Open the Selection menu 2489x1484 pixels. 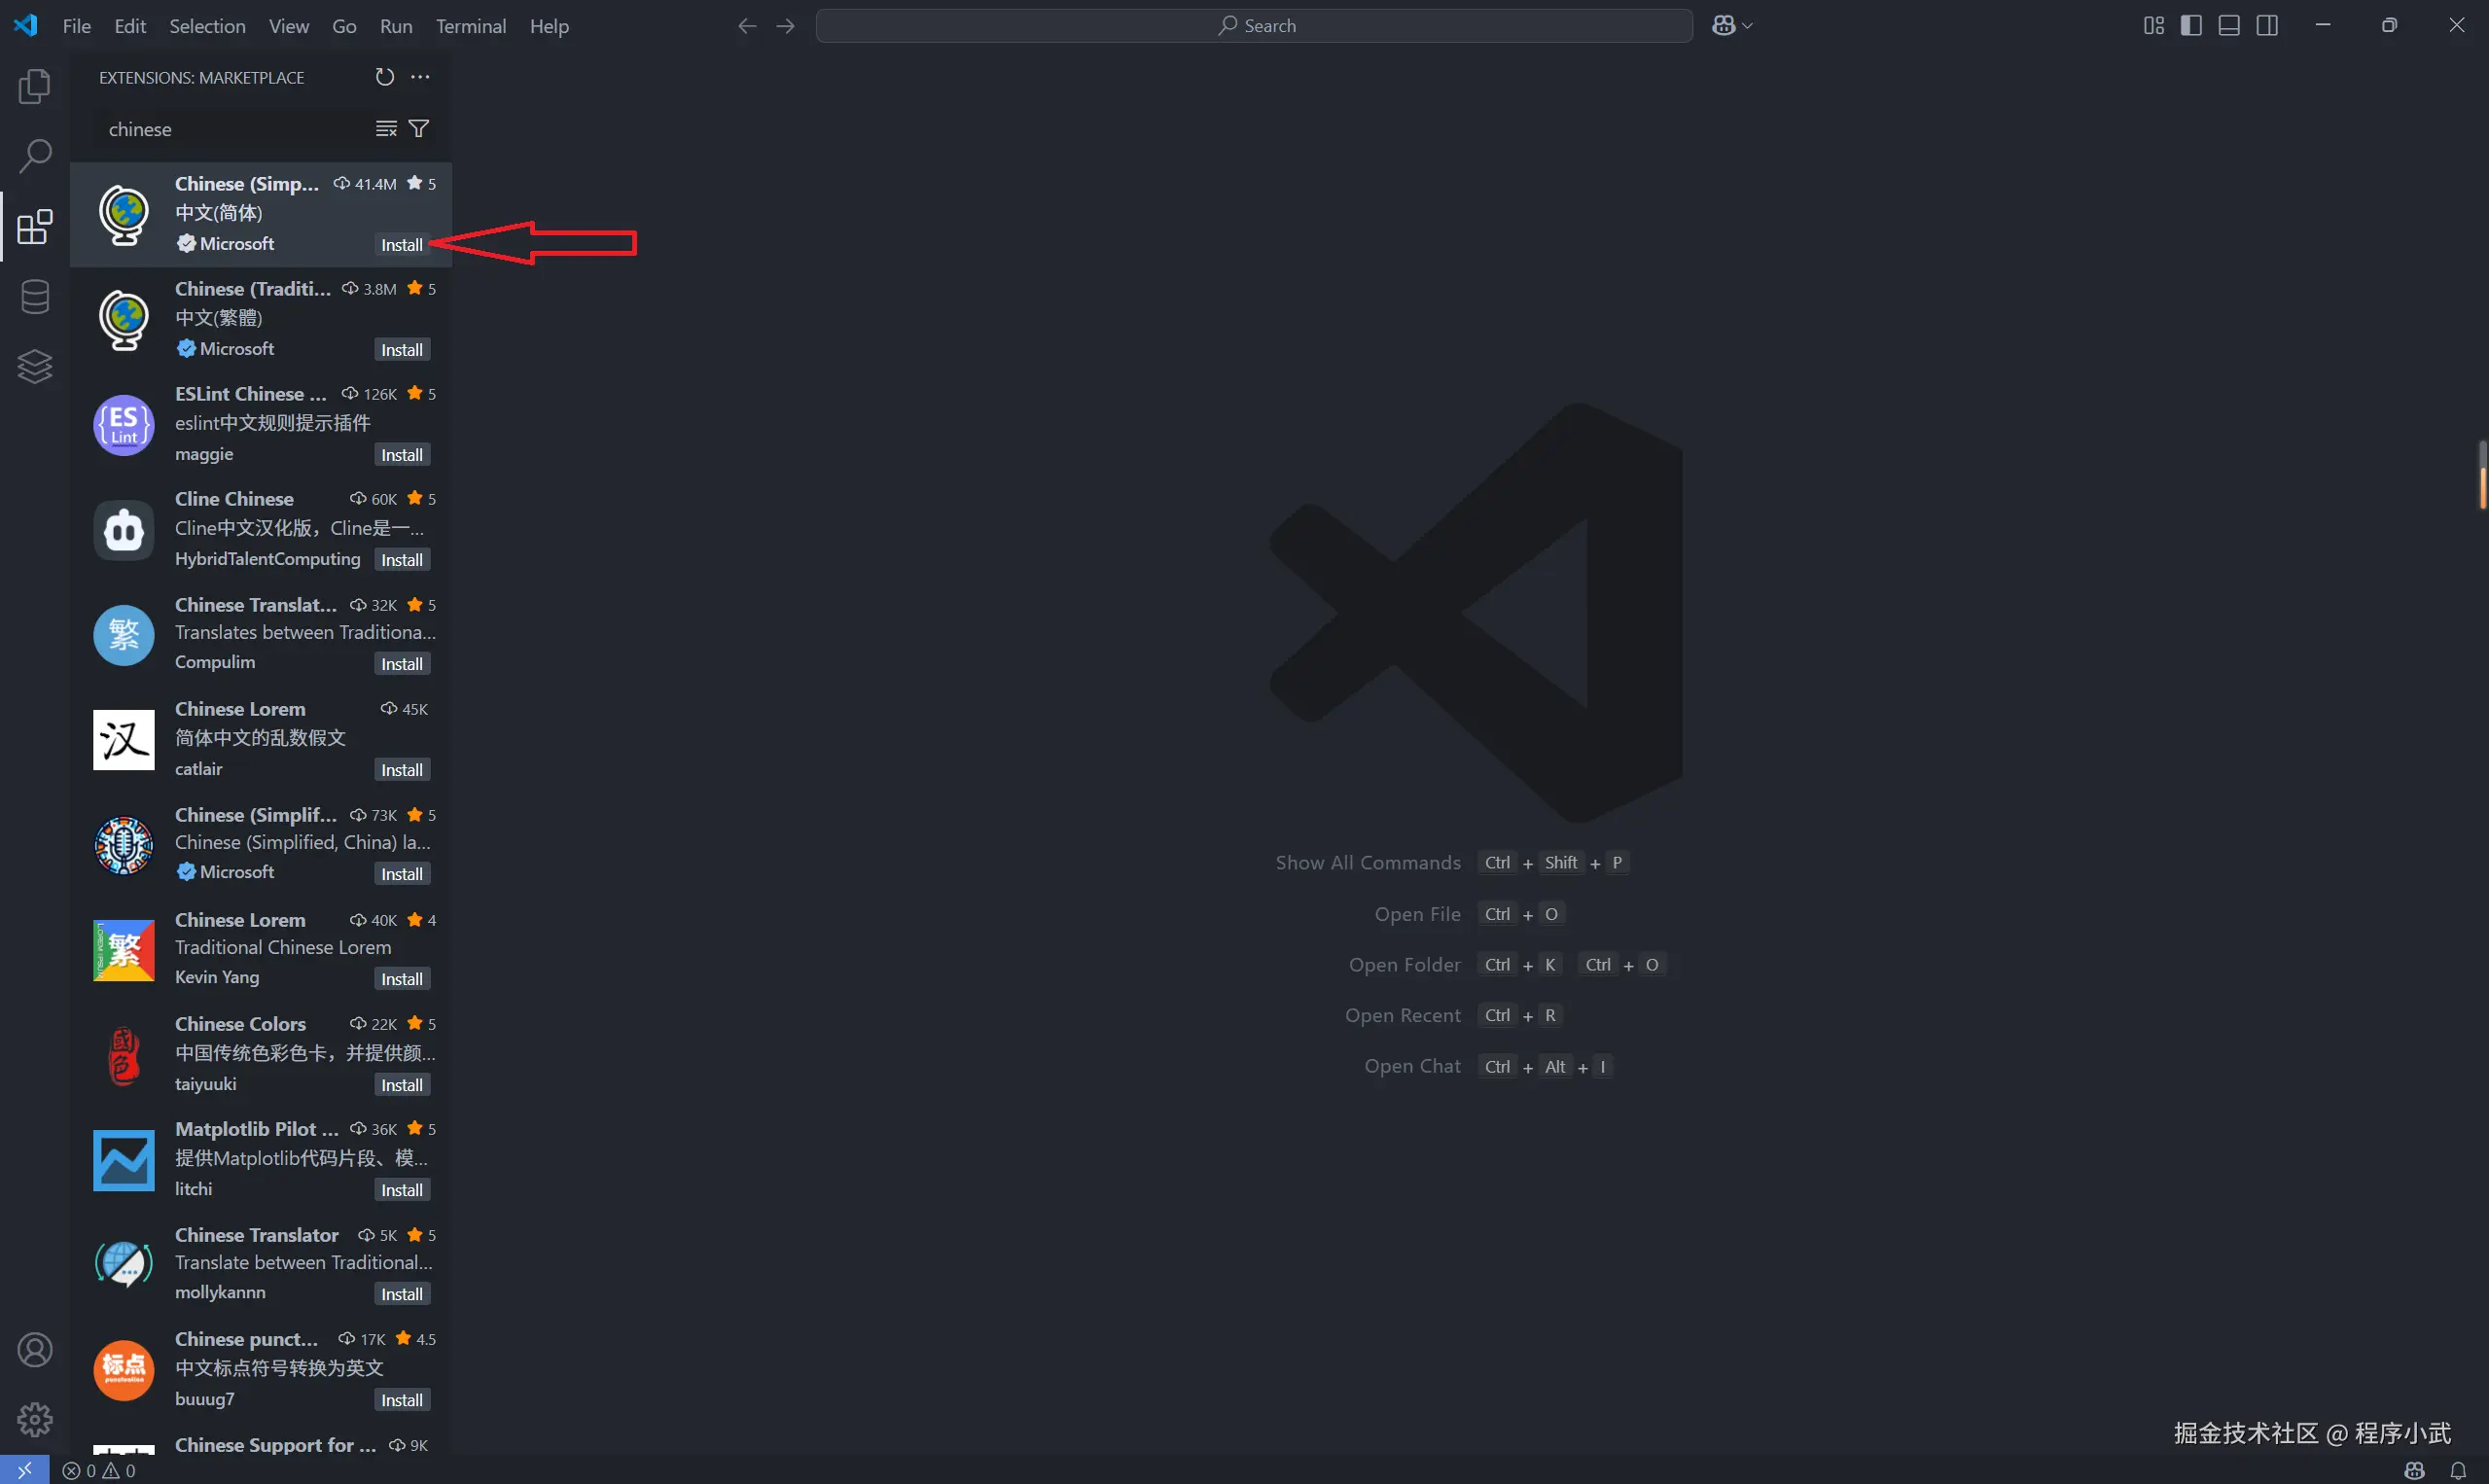[207, 26]
